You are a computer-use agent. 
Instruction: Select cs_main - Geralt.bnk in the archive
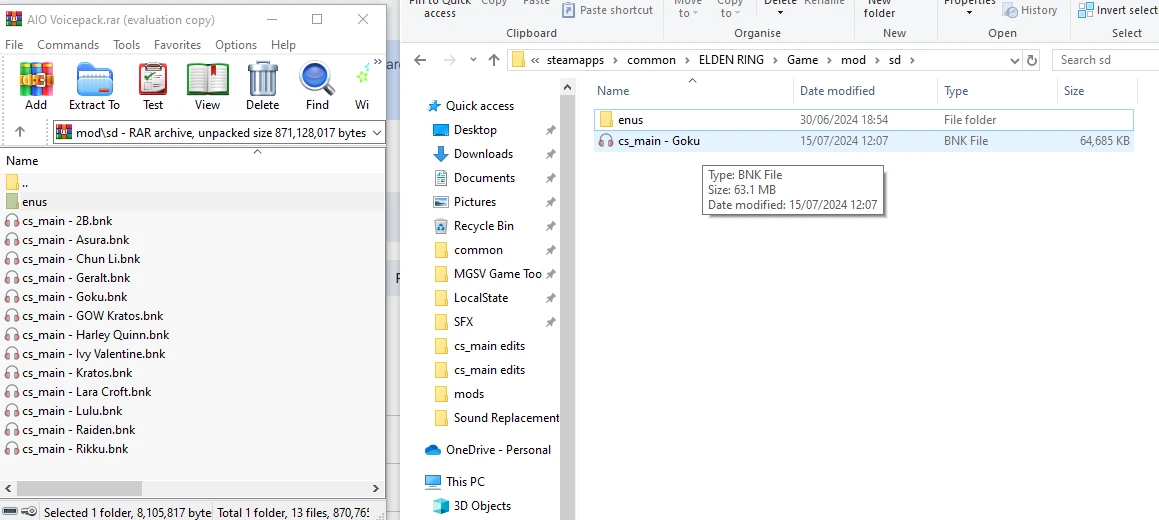[x=67, y=278]
